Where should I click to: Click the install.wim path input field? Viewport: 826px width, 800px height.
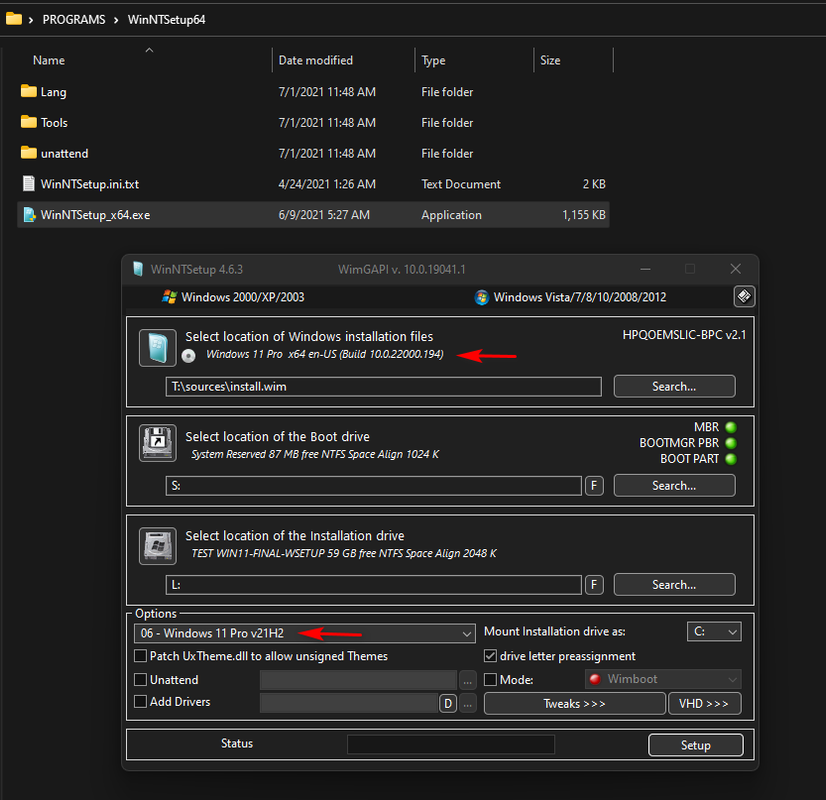pos(384,387)
